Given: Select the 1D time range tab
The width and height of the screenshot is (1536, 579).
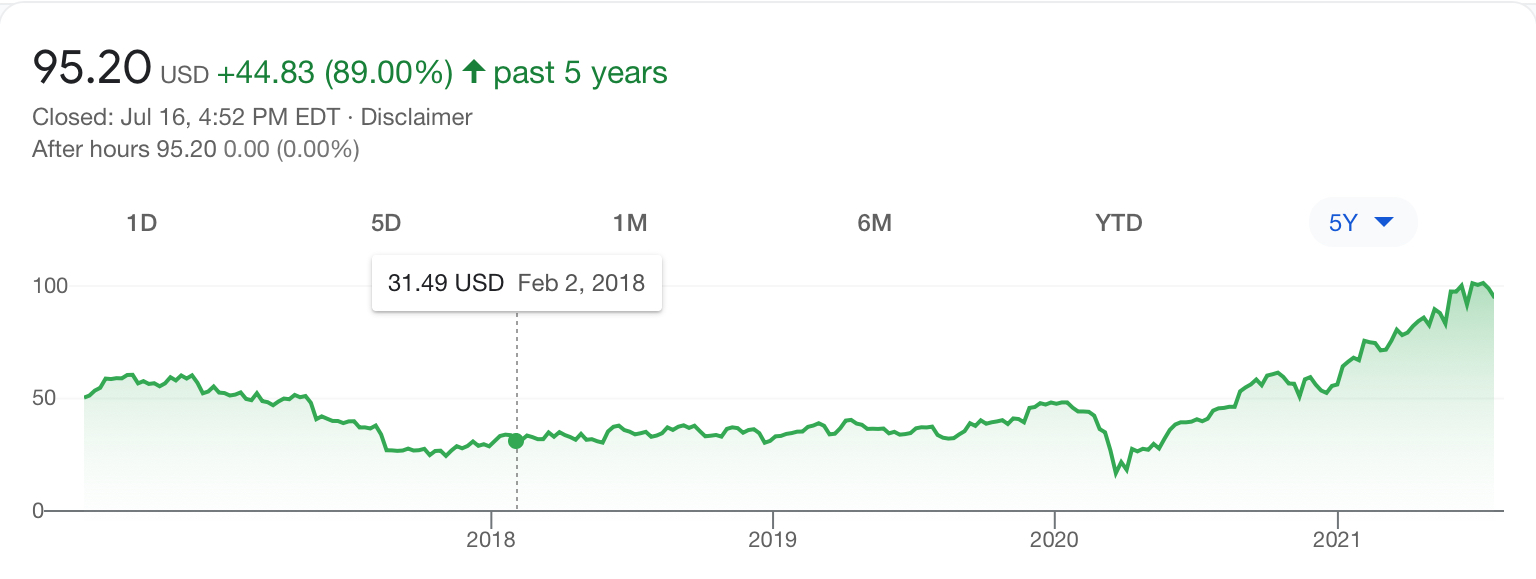Looking at the screenshot, I should 142,223.
